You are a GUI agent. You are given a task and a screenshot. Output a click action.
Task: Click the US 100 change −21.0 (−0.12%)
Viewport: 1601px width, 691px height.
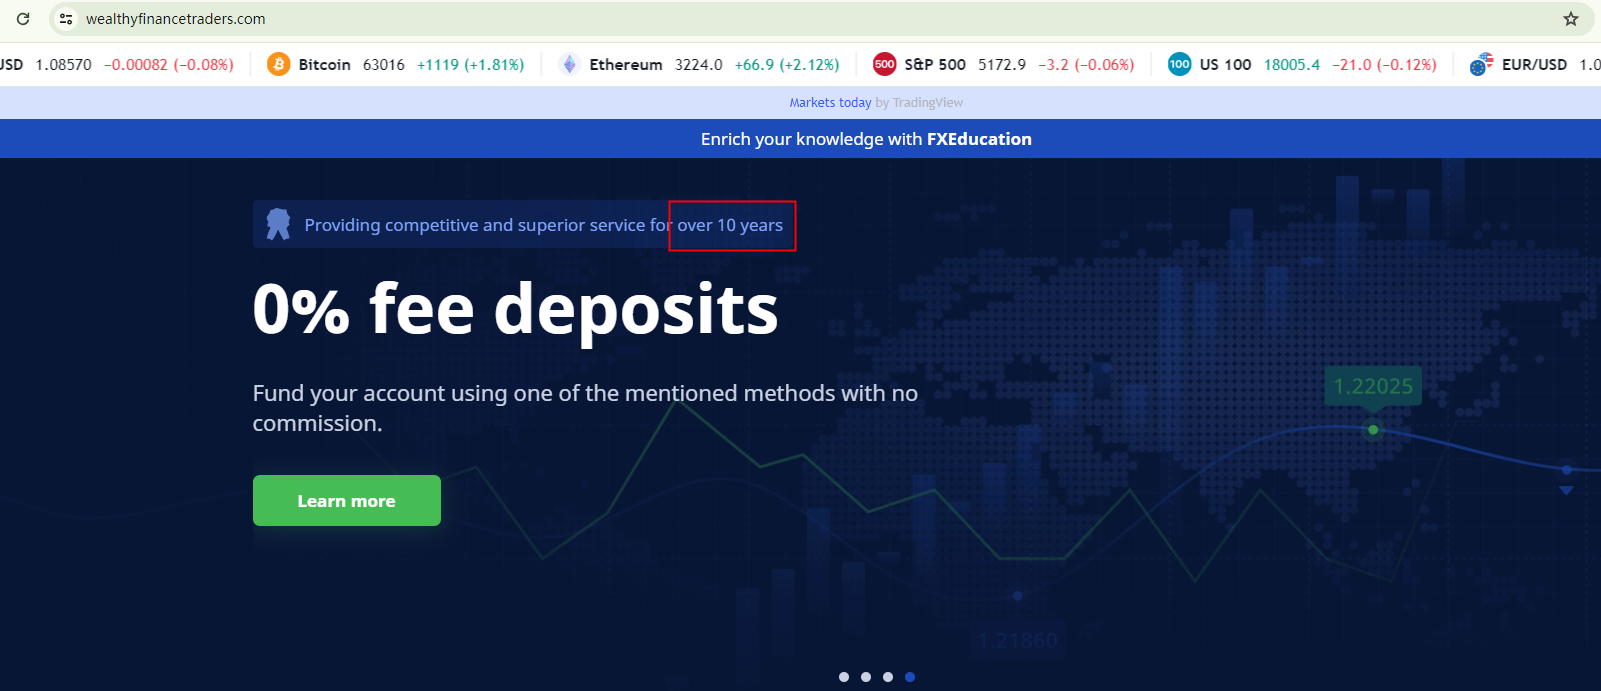tap(1385, 65)
